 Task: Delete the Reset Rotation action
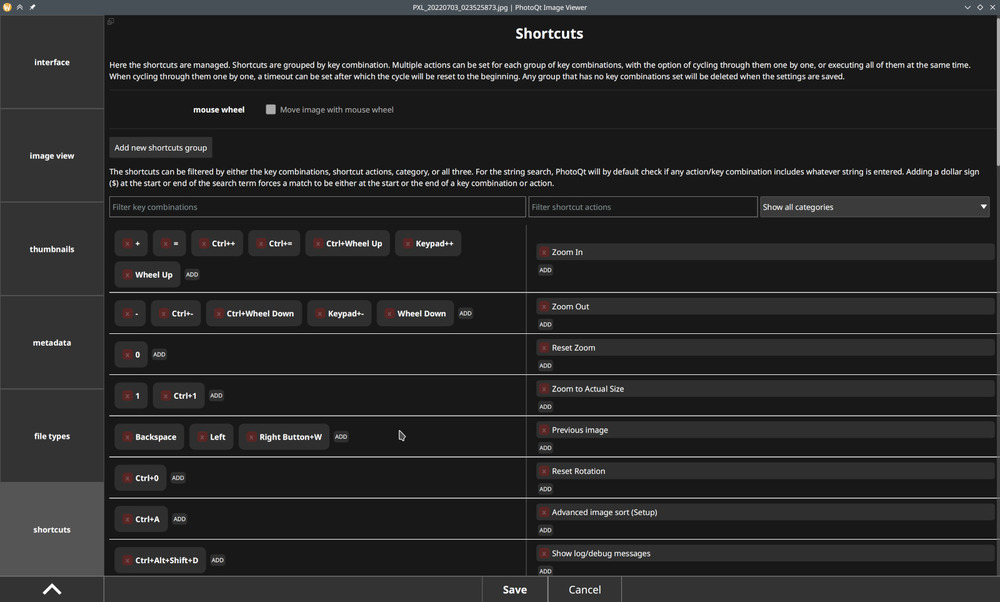tap(544, 471)
